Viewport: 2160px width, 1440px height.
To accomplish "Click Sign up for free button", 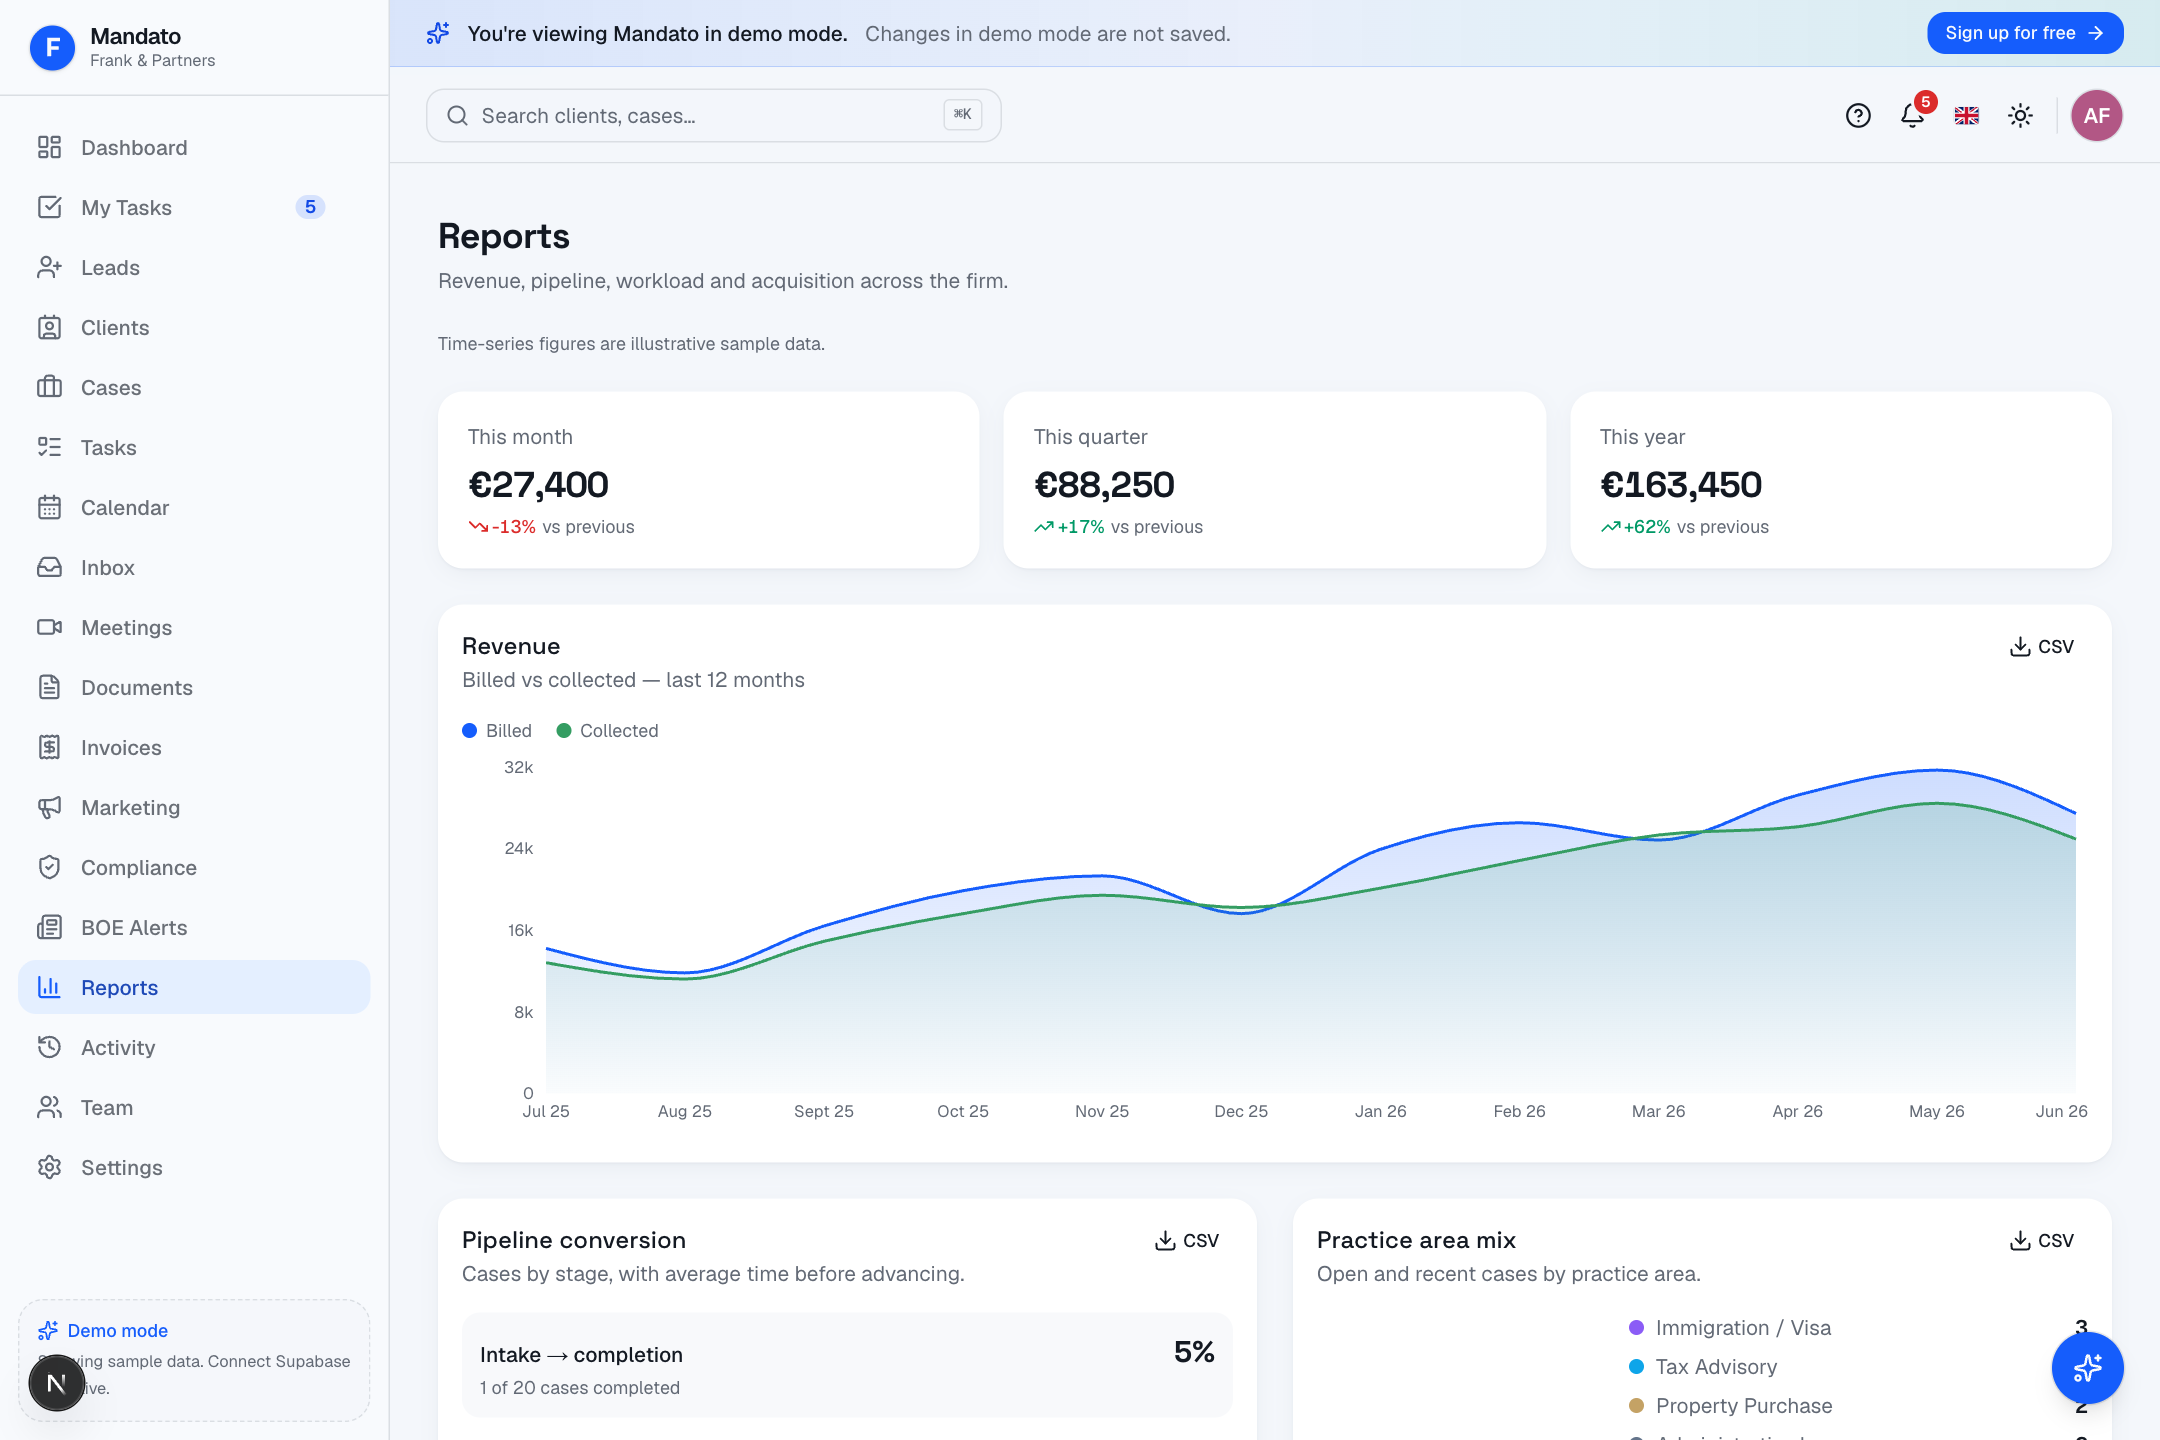I will (2024, 33).
